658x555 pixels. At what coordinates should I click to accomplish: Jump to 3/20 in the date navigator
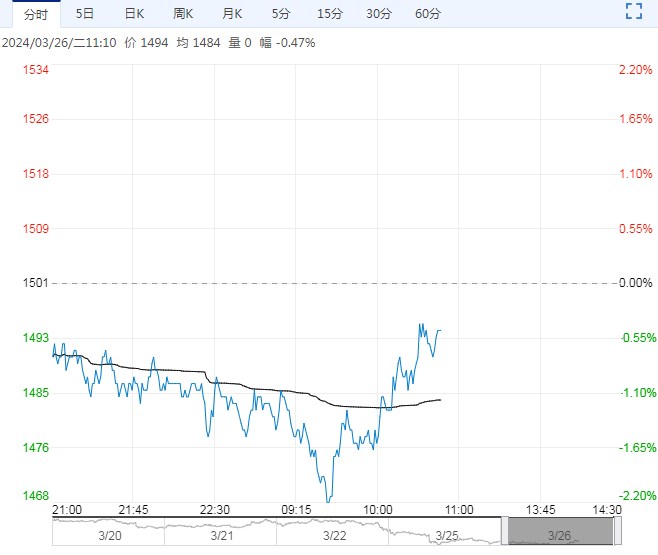(108, 537)
